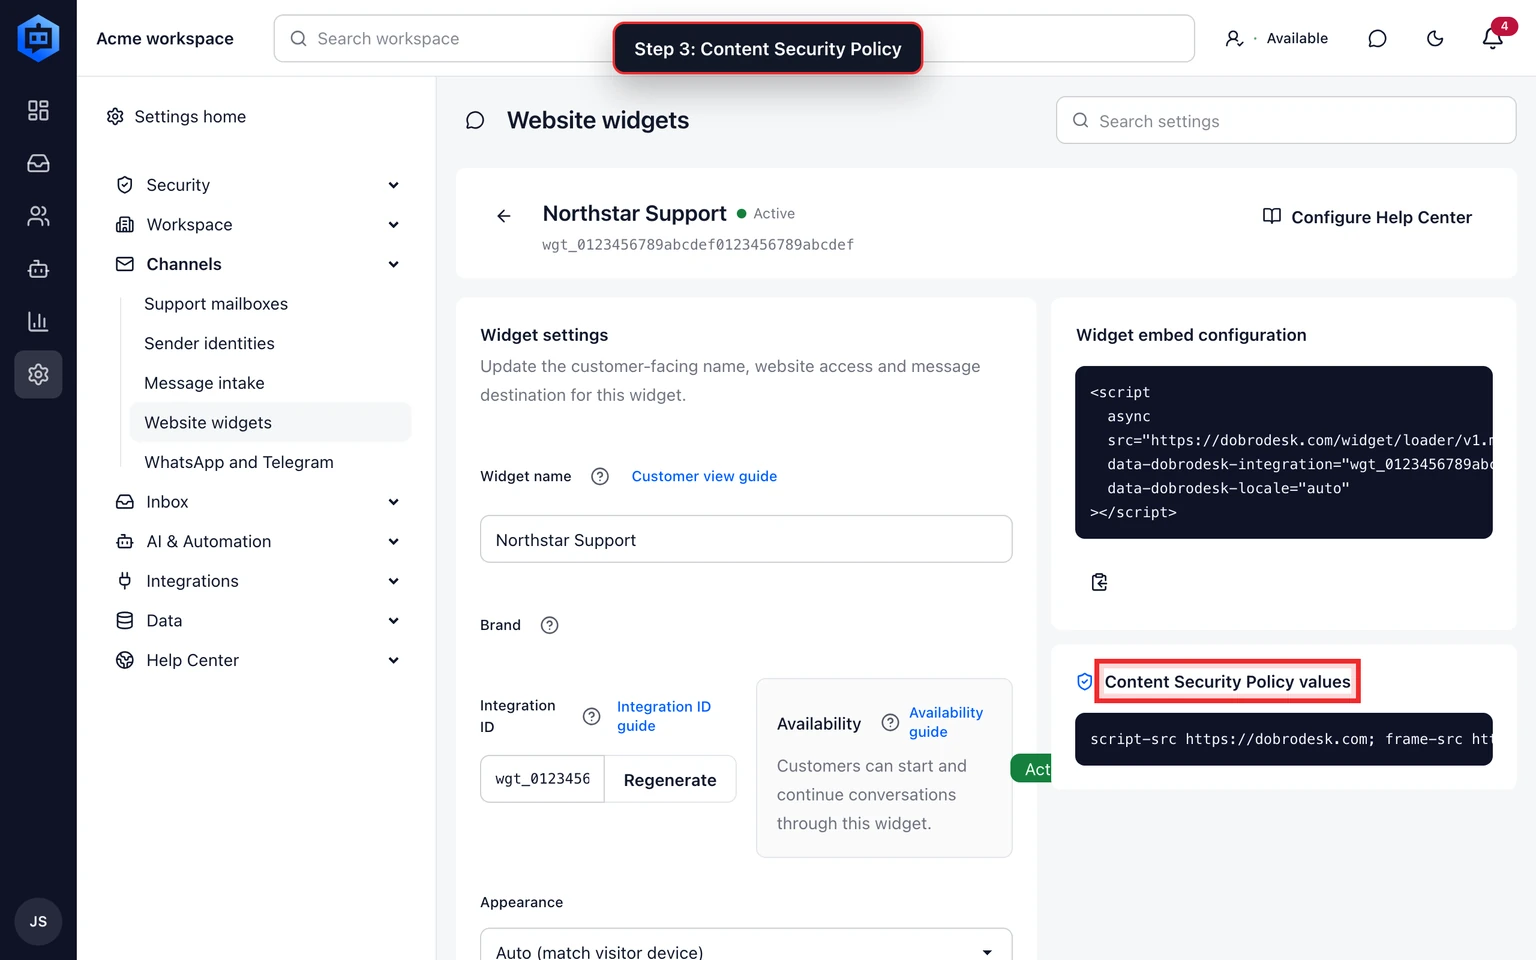Open the Availability guide link
This screenshot has width=1536, height=960.
946,722
